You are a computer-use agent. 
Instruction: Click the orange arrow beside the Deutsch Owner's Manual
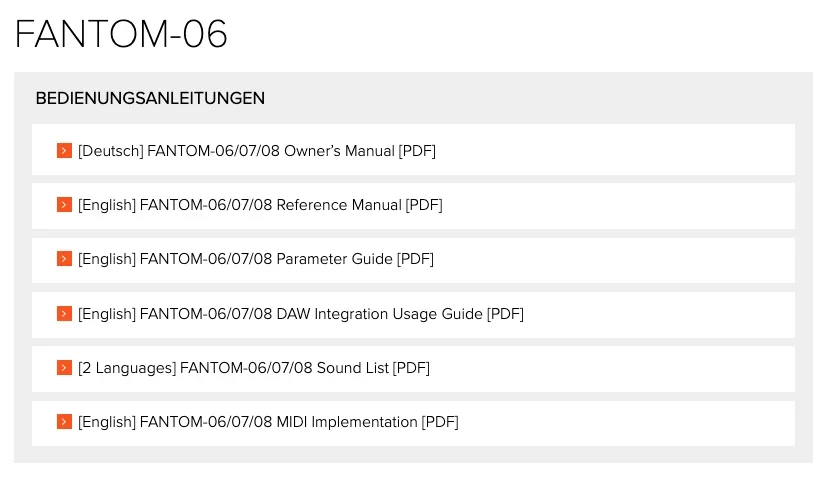point(64,151)
